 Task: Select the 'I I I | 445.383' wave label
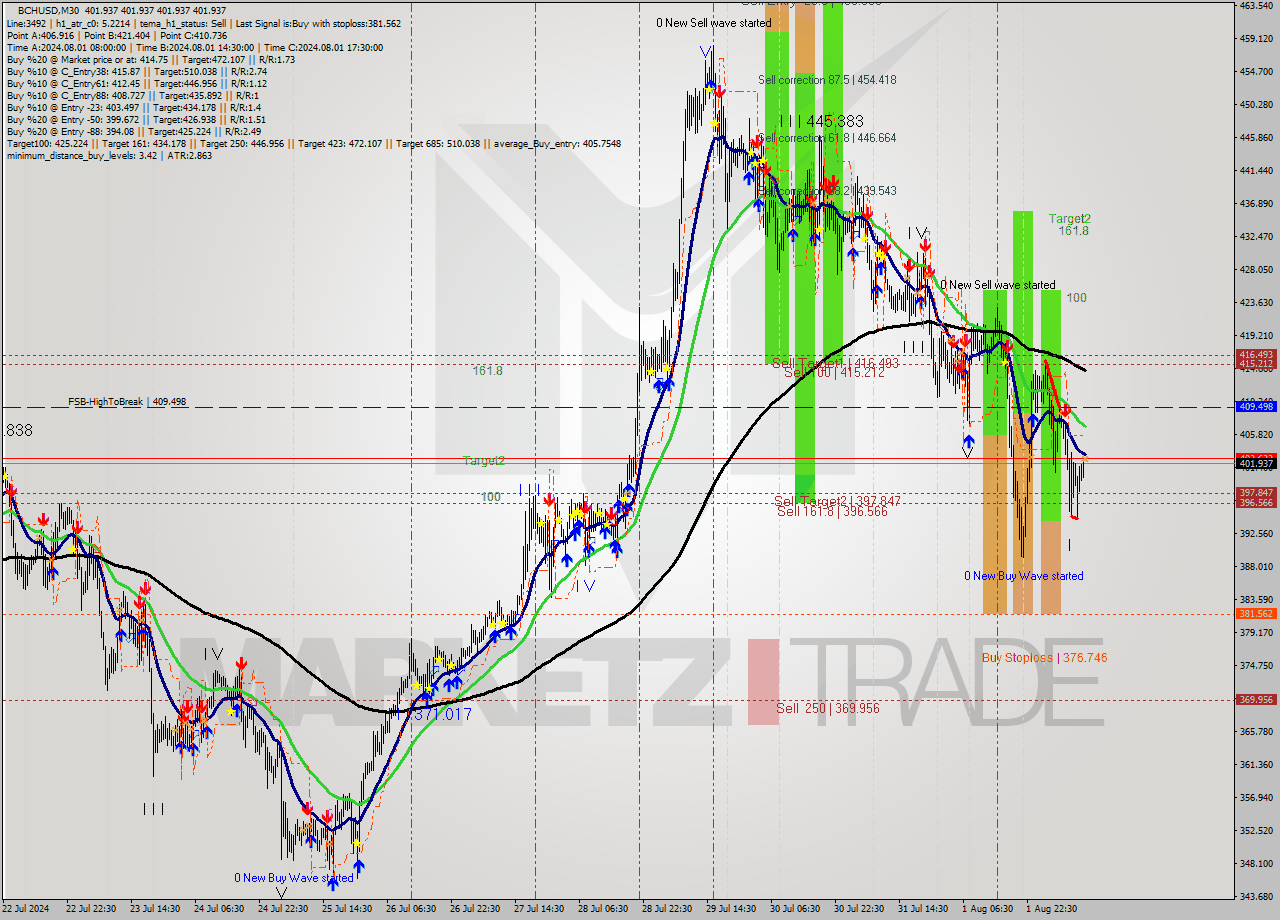pos(821,121)
